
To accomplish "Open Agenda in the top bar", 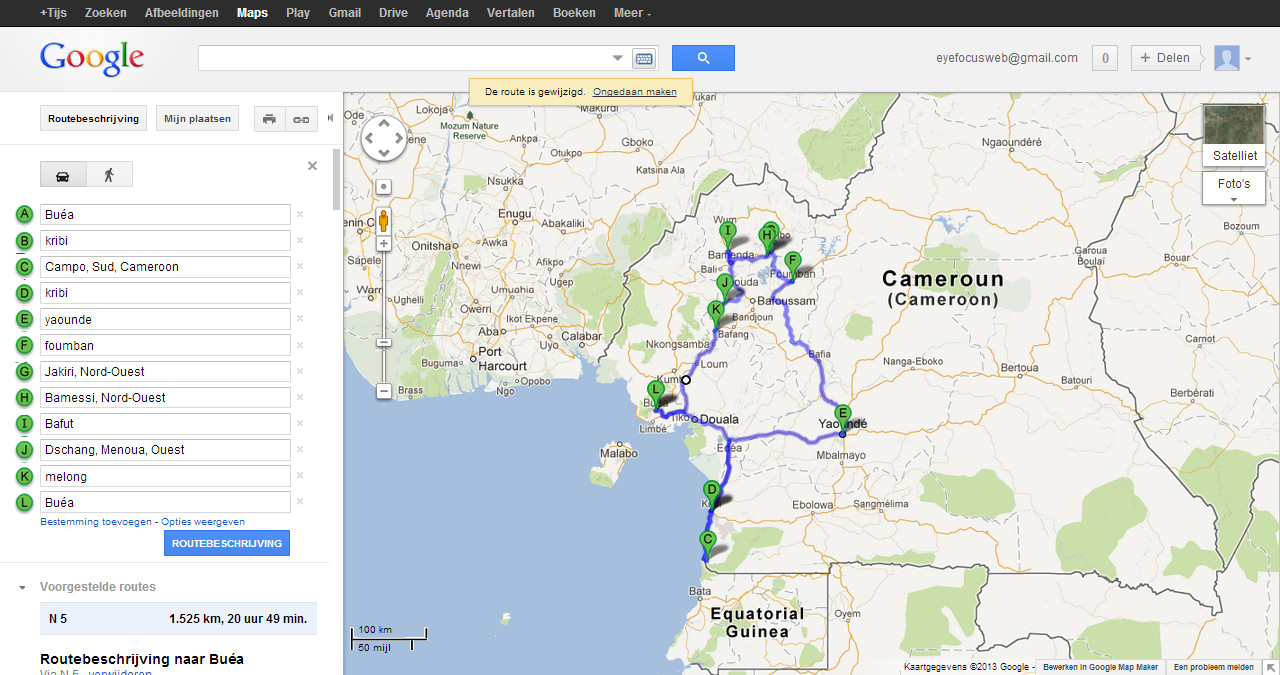I will (x=447, y=13).
